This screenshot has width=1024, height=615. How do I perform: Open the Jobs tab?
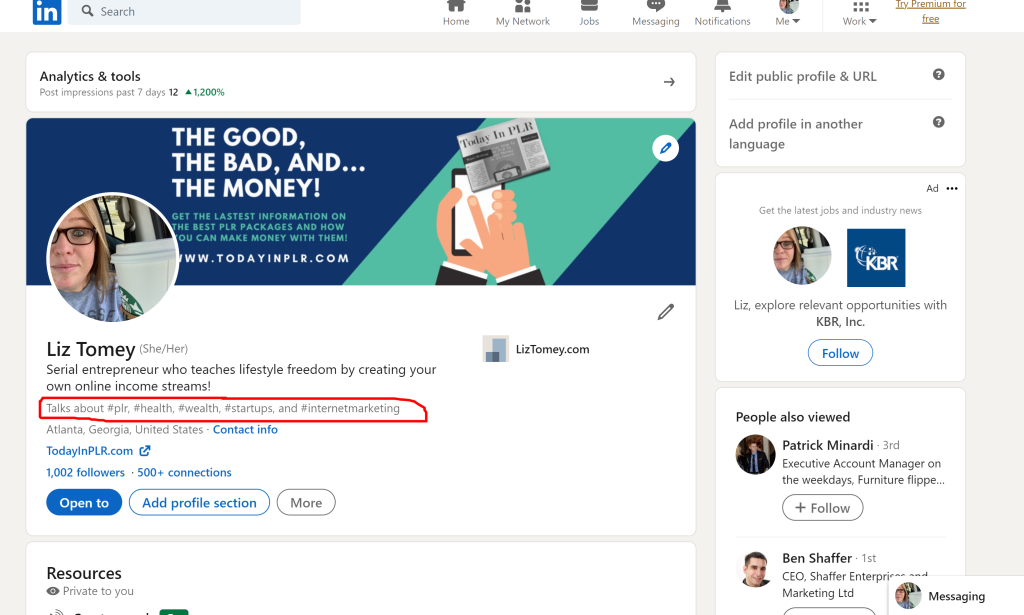tap(589, 14)
